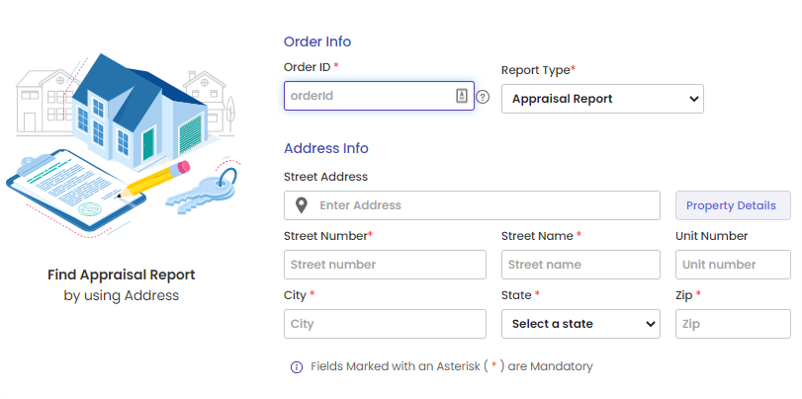Click the Order ID help question-mark icon

482,97
